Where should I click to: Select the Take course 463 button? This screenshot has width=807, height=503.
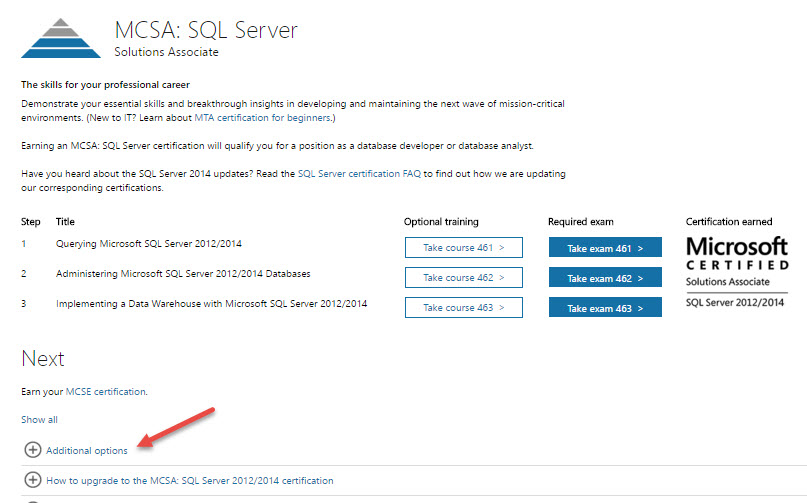click(463, 308)
